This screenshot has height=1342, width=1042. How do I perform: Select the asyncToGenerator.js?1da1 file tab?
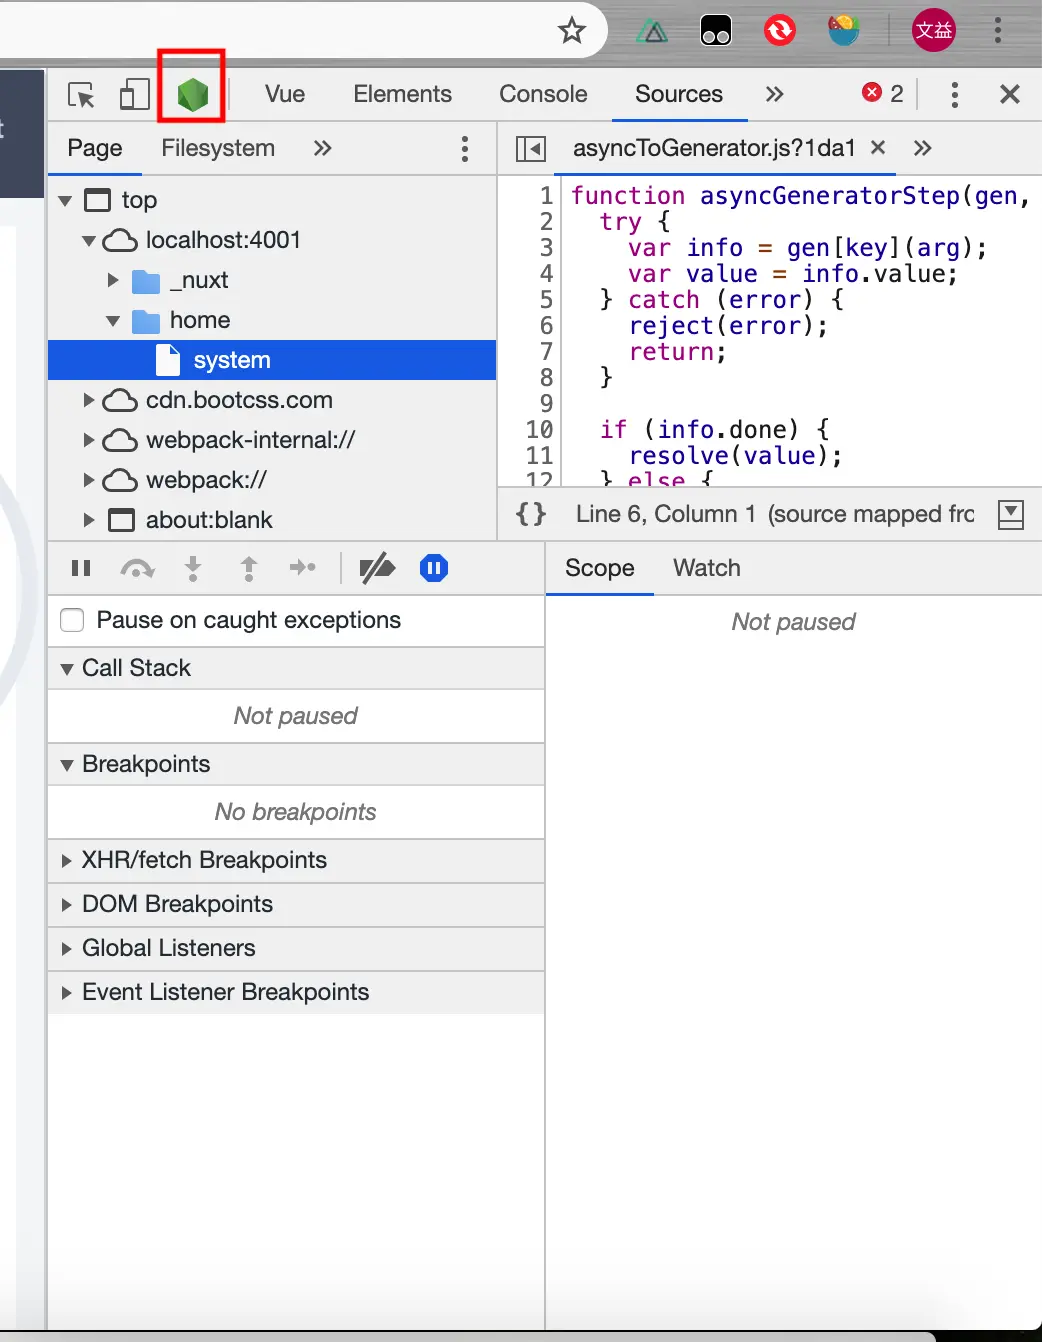click(x=714, y=148)
